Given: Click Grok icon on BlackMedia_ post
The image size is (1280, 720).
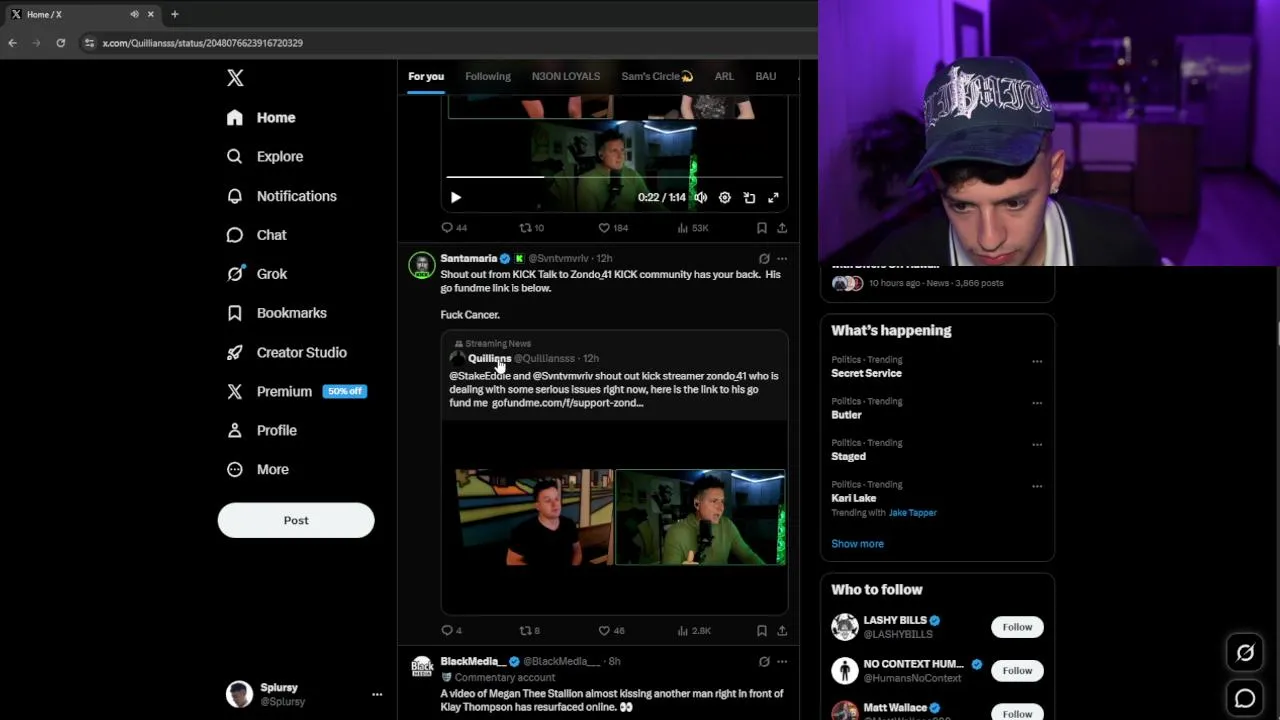Looking at the screenshot, I should click(x=764, y=661).
